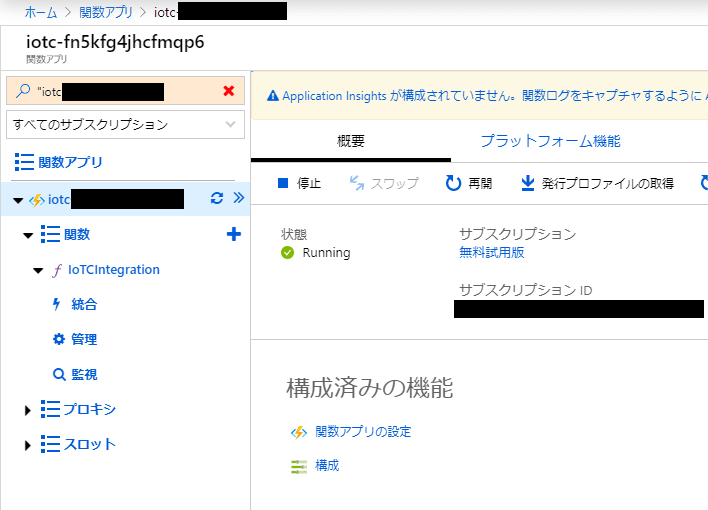Viewport: 708px width, 510px height.
Task: Clear the search box with red X
Action: 229,91
